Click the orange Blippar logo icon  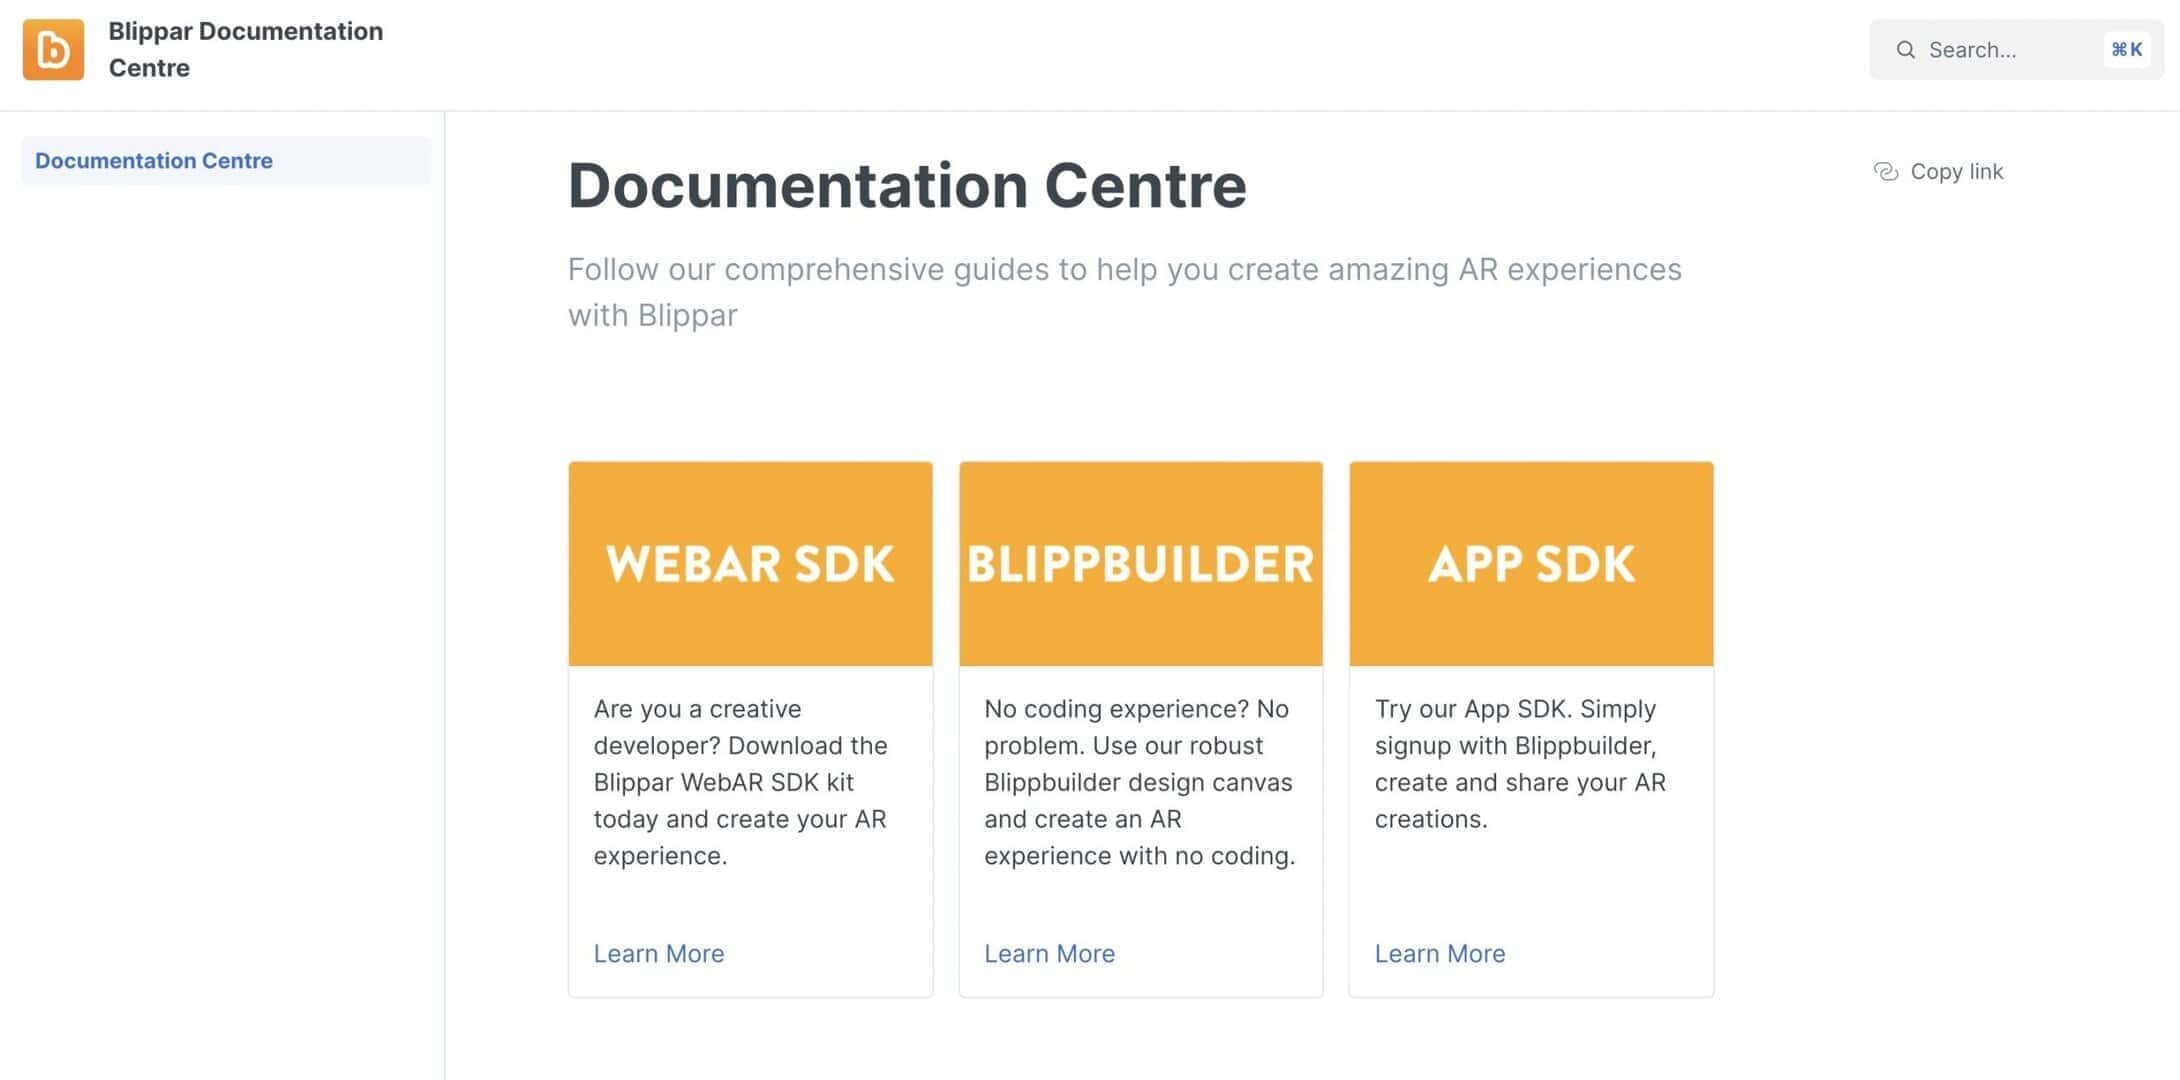click(x=53, y=49)
